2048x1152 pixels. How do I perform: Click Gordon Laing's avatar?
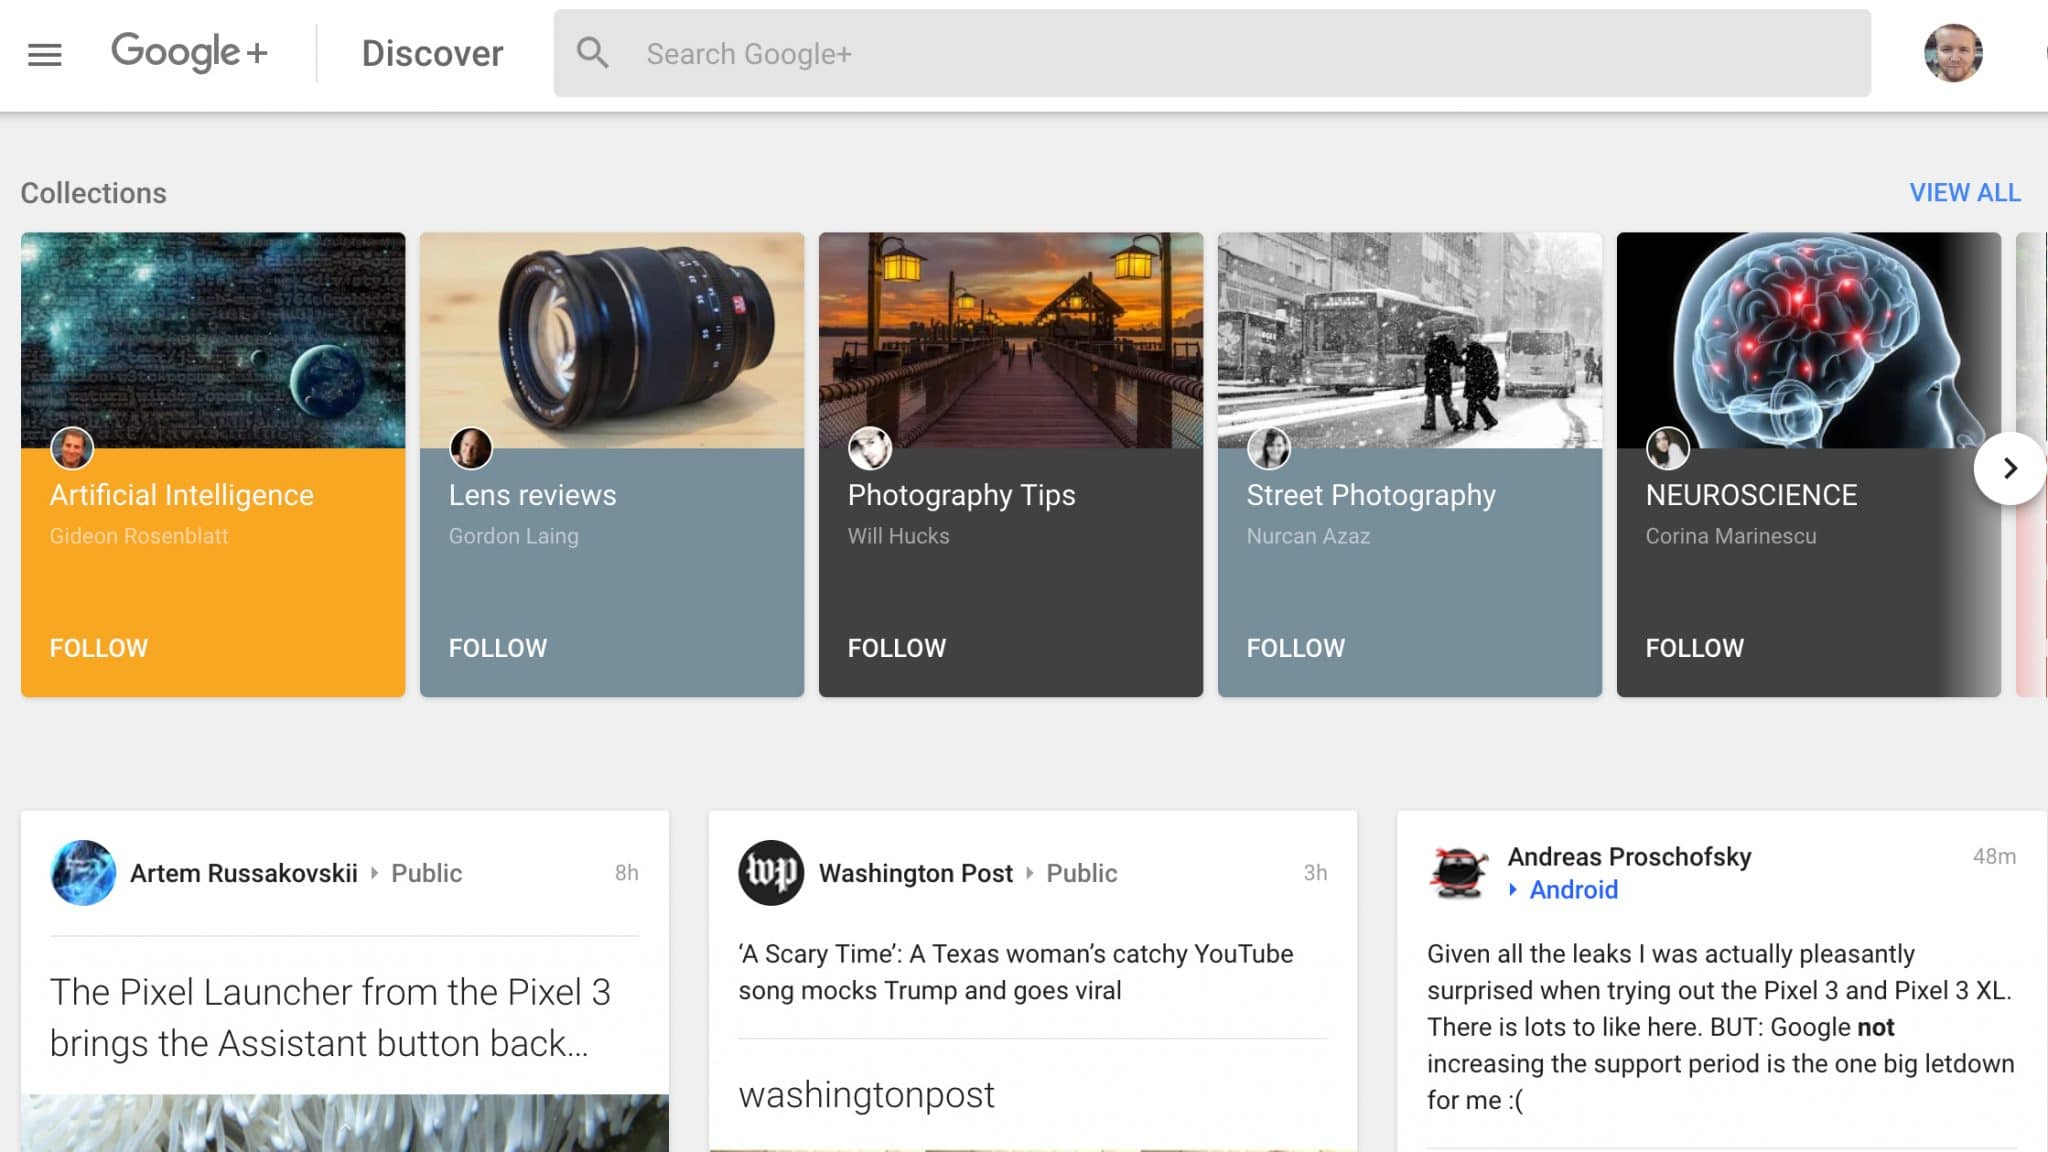471,448
